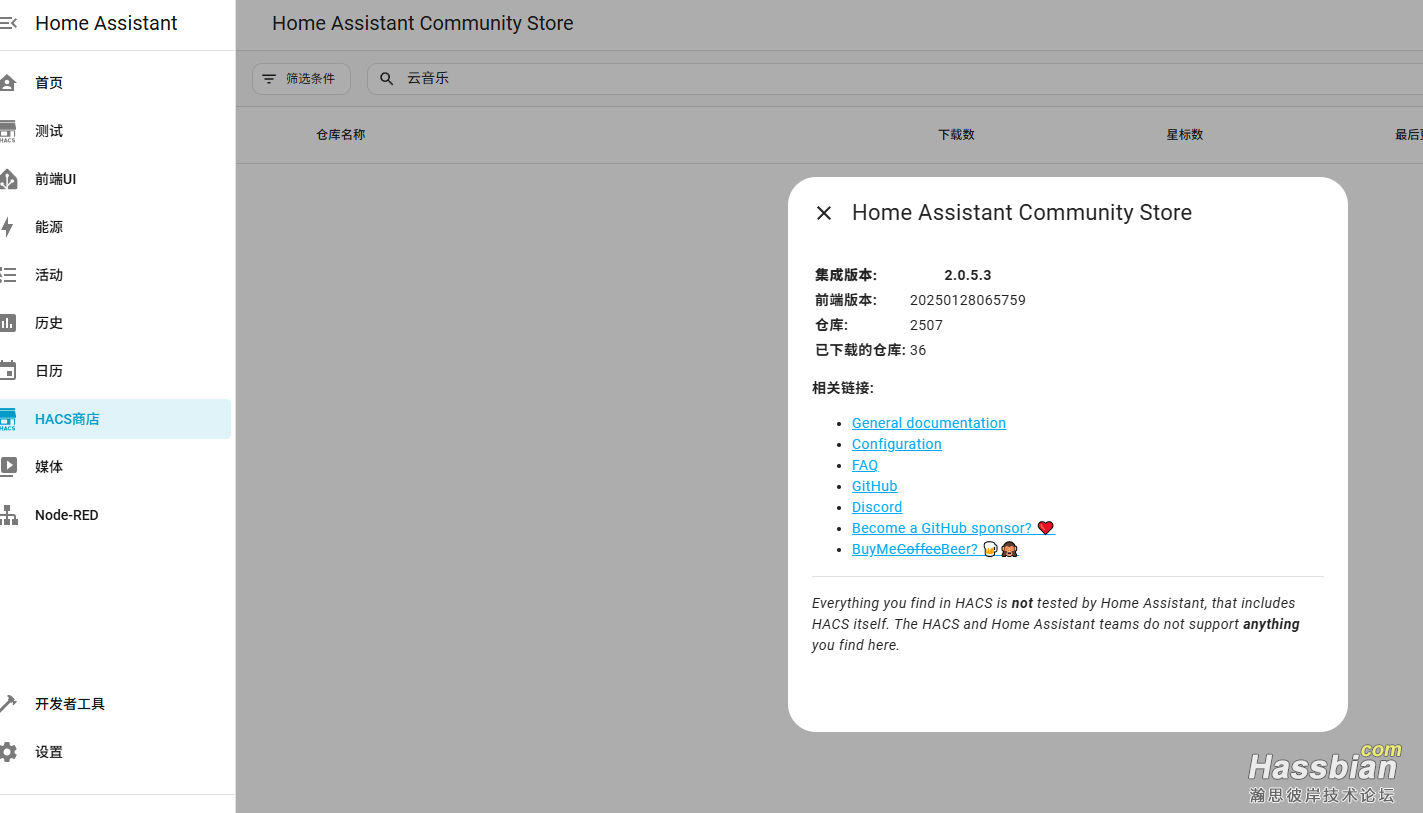This screenshot has width=1423, height=813.
Task: Open 前端UI sidebar entry
Action: click(x=55, y=179)
